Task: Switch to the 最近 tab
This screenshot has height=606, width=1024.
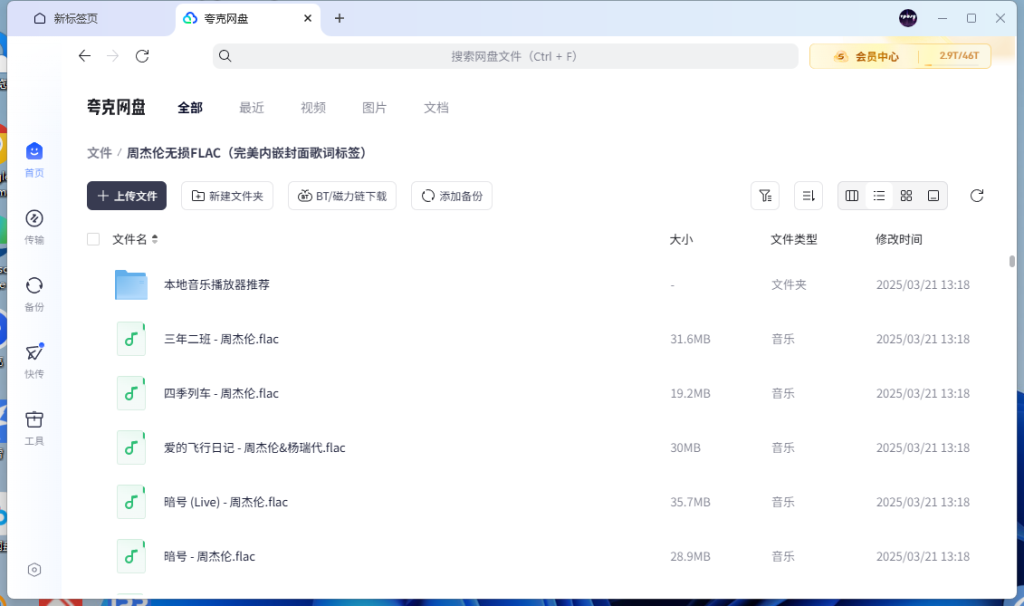Action: 251,108
